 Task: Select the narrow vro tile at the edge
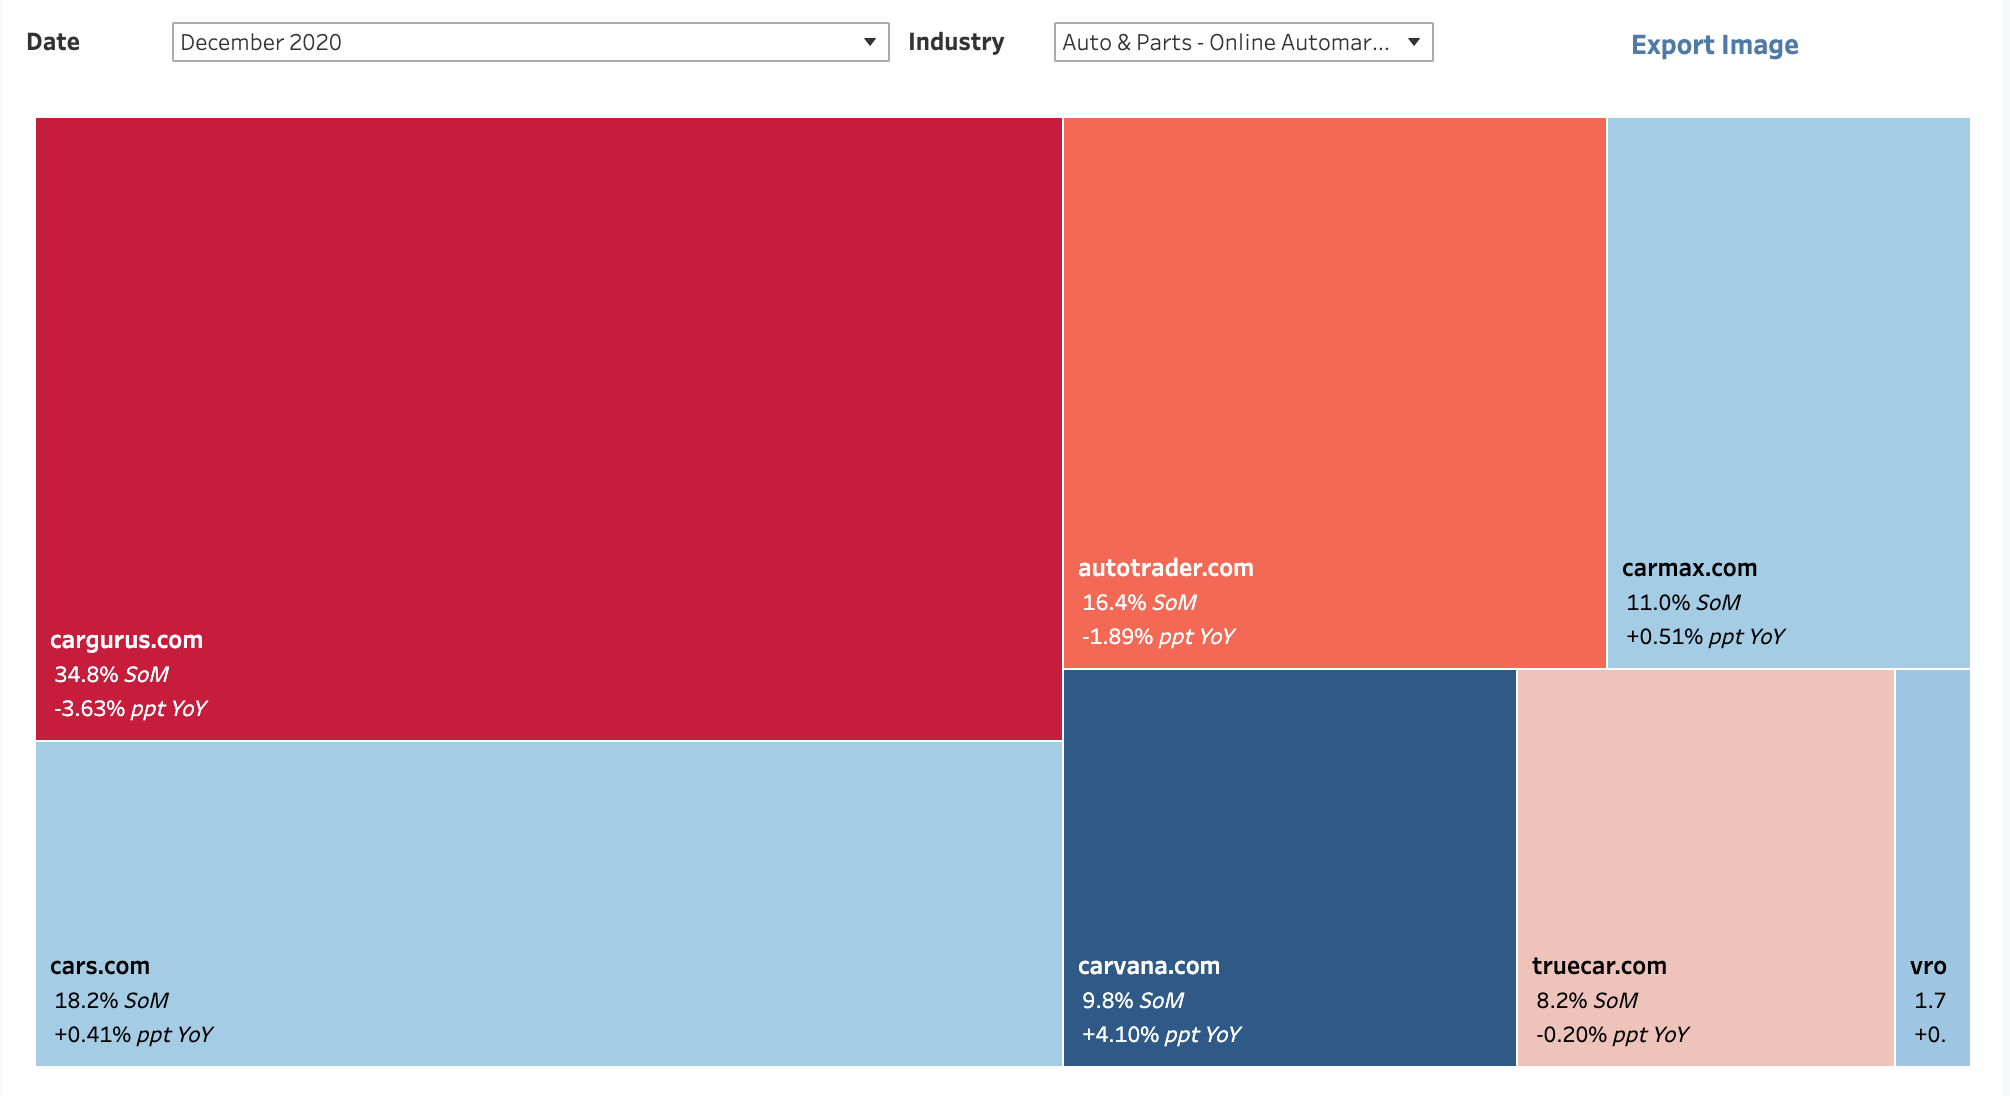(1933, 868)
